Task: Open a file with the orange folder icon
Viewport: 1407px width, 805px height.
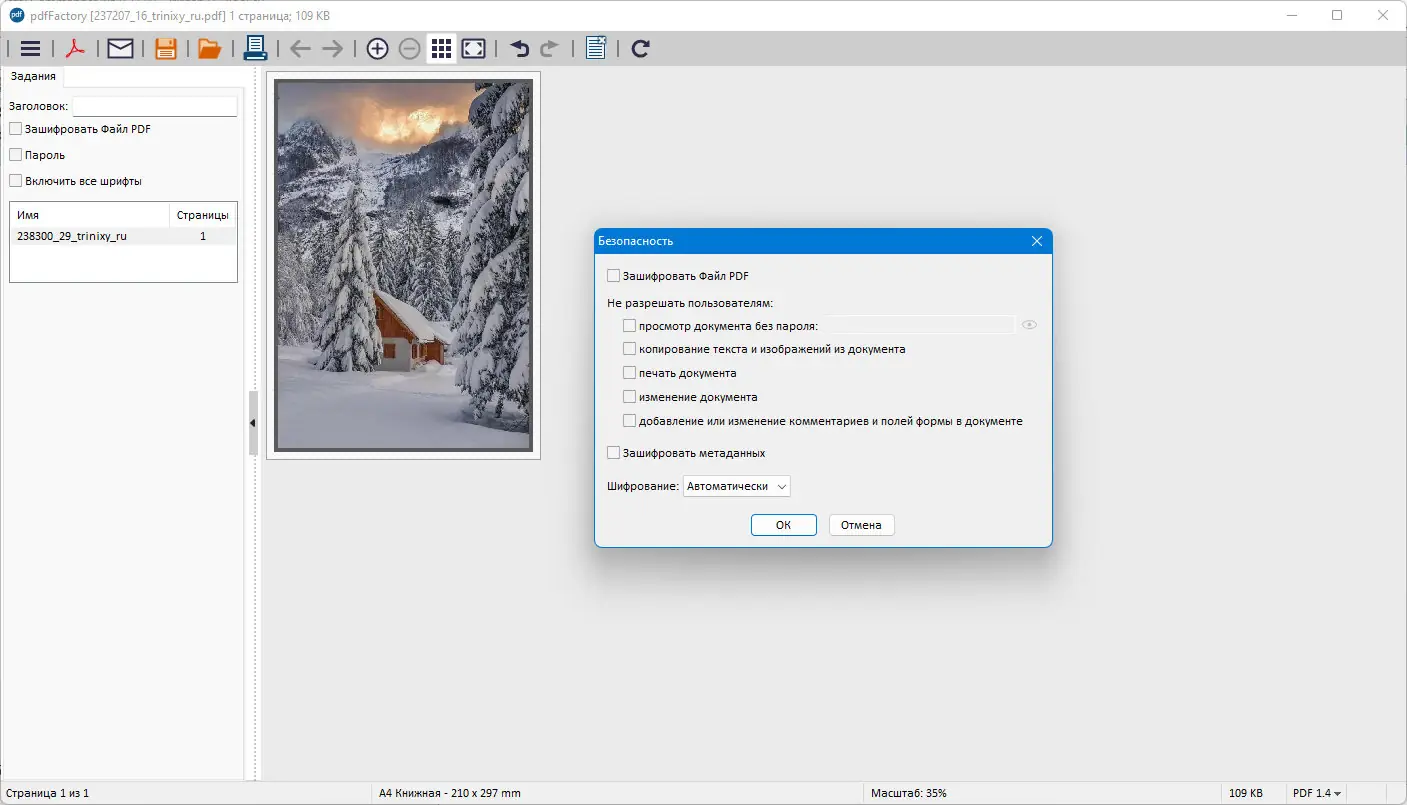Action: pyautogui.click(x=209, y=48)
